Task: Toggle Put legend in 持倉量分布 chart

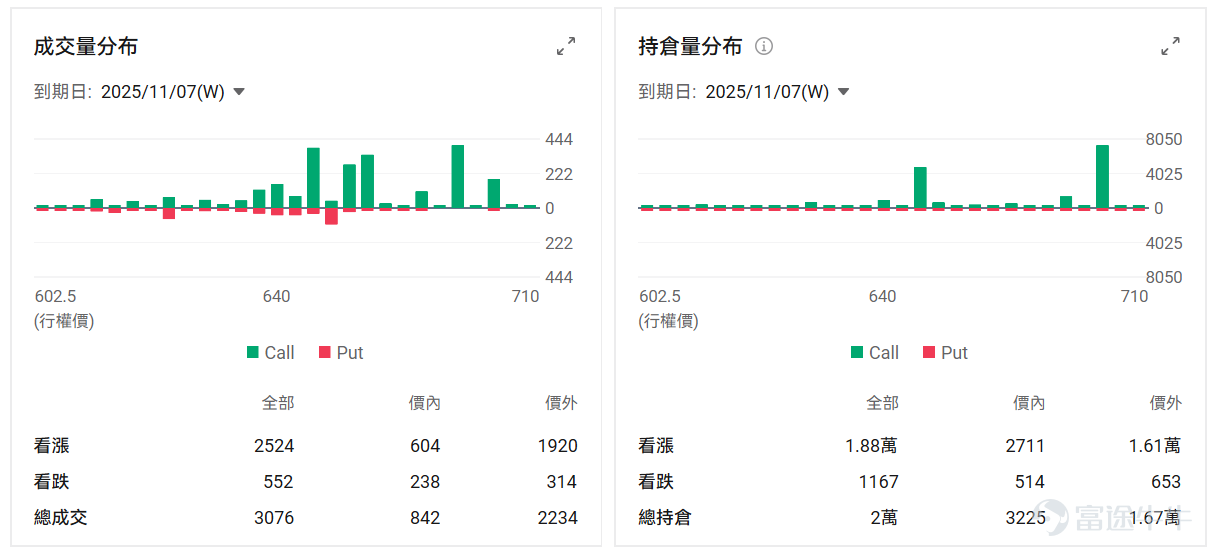Action: 945,352
